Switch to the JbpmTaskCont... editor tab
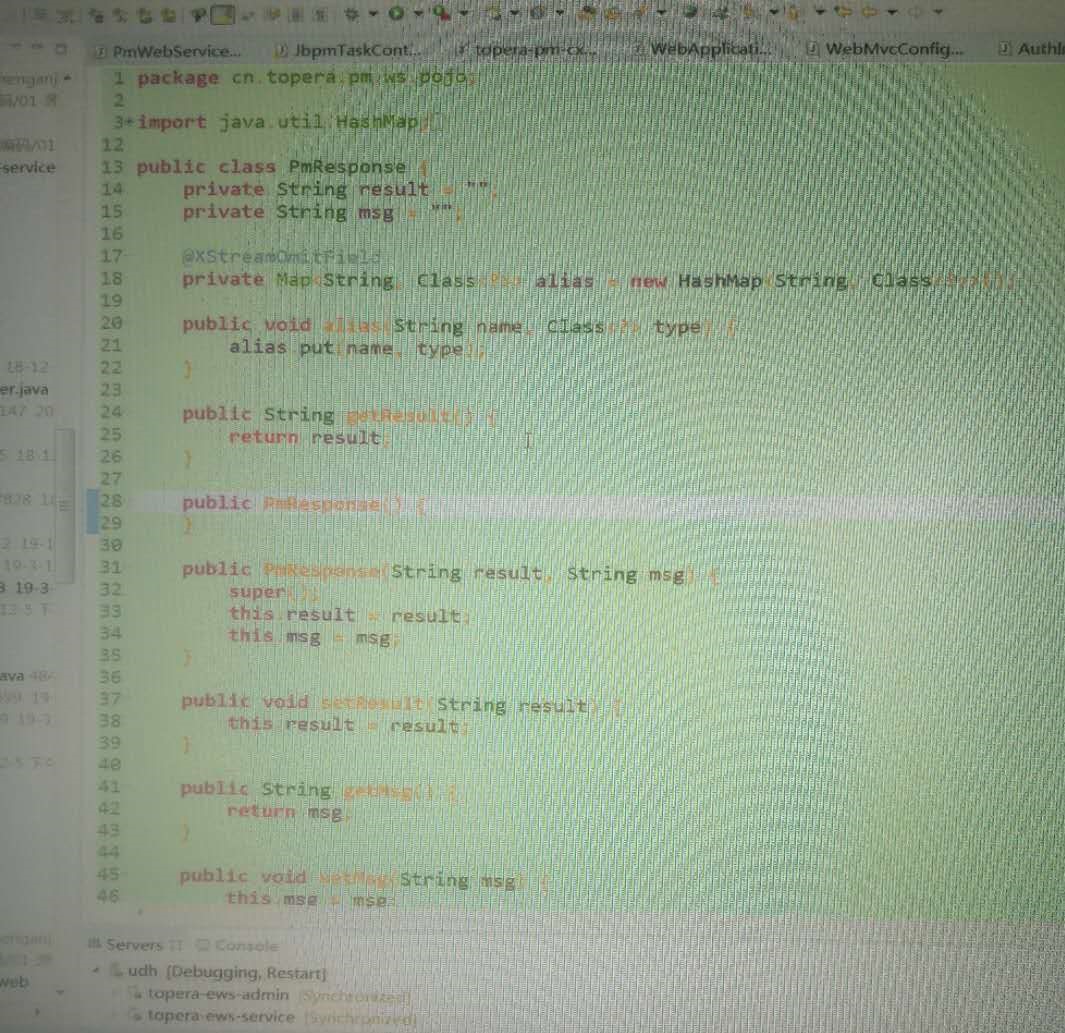Screen dimensions: 1065x1033 pyautogui.click(x=348, y=50)
